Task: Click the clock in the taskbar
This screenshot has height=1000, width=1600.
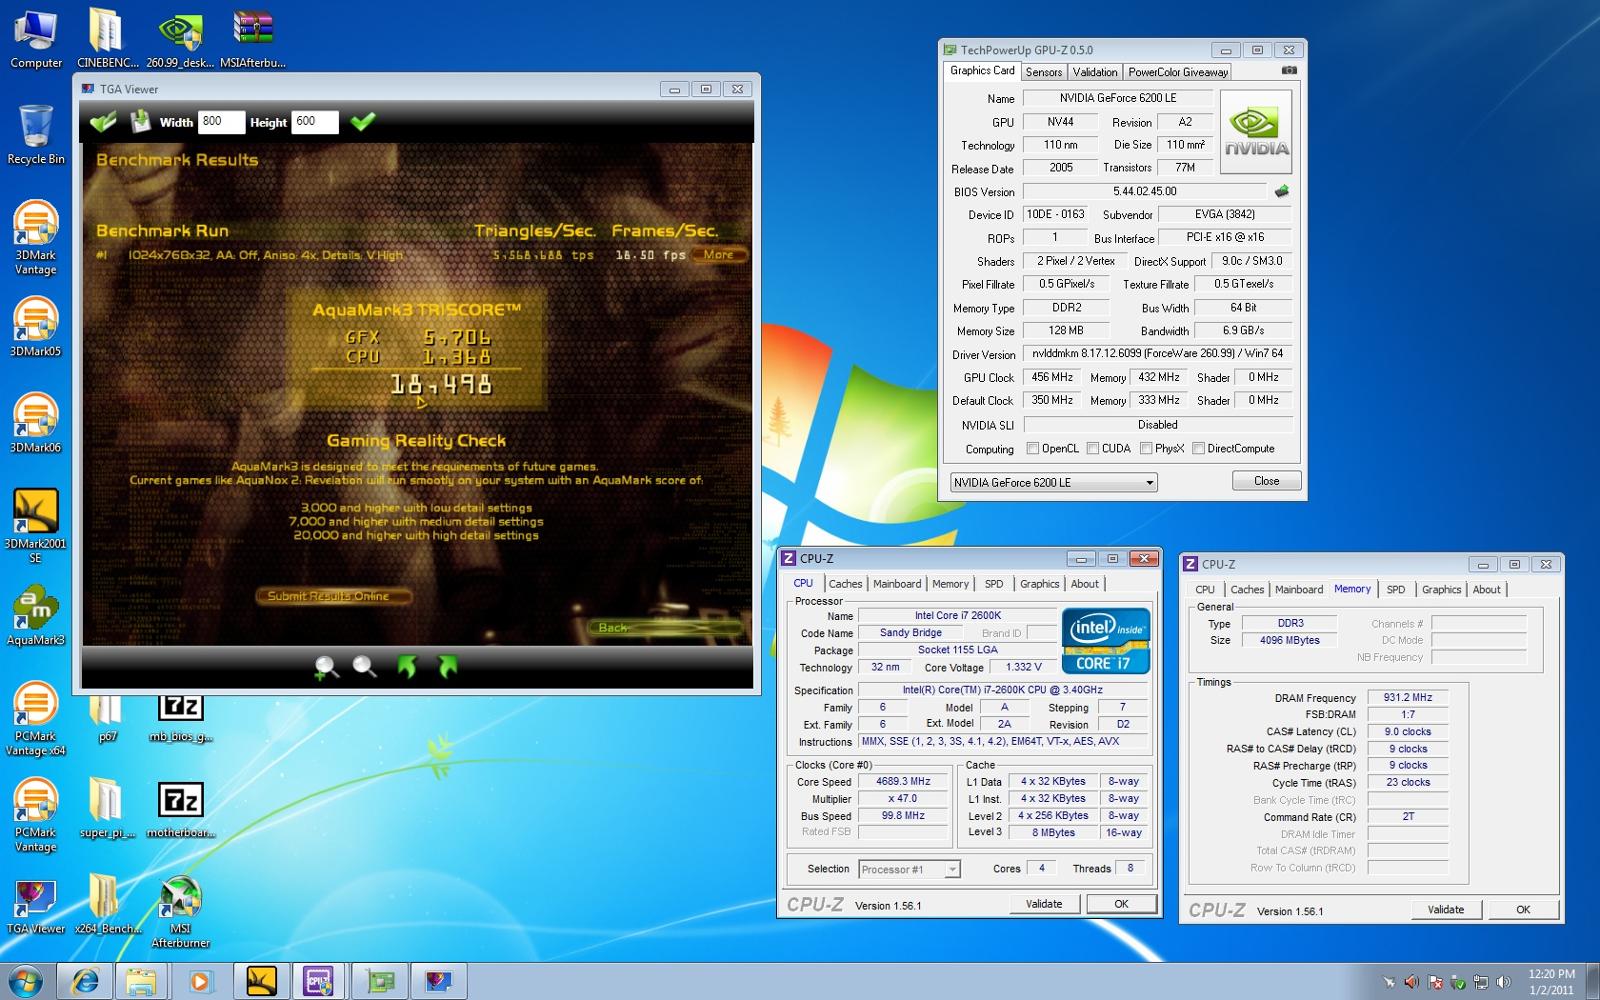Action: coord(1551,981)
